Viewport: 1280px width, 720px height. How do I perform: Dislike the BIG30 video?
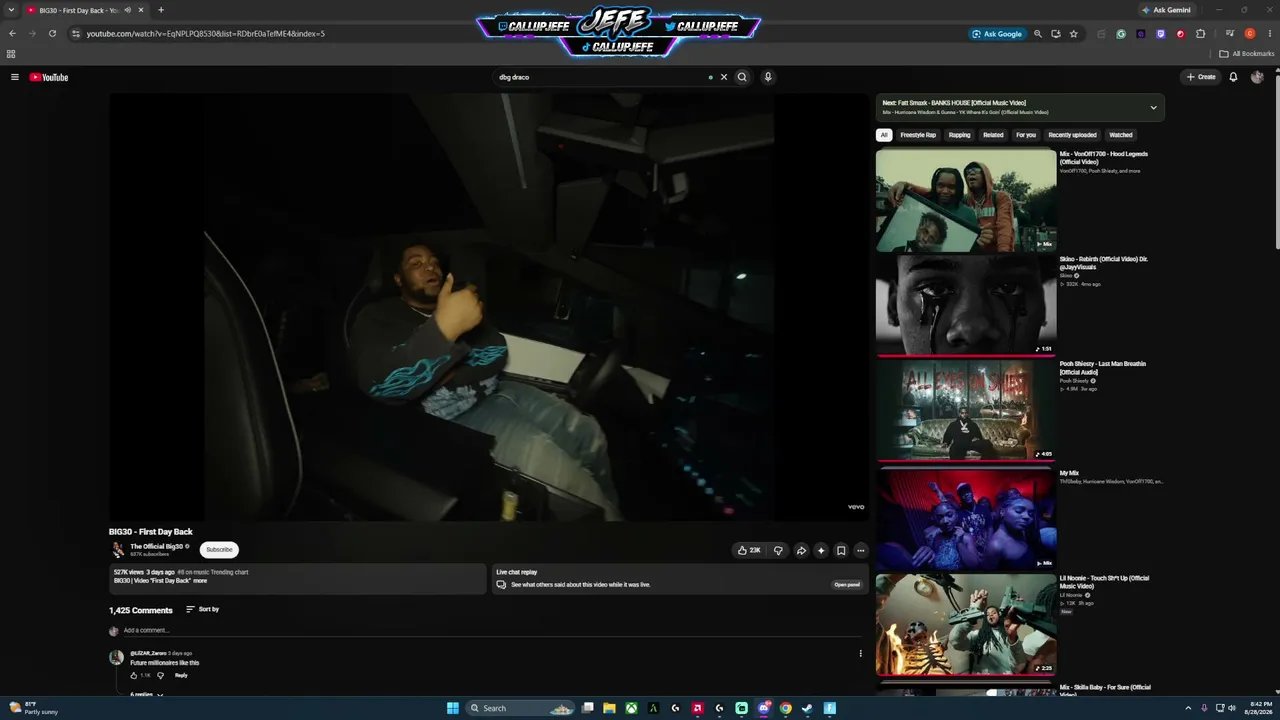[x=778, y=550]
